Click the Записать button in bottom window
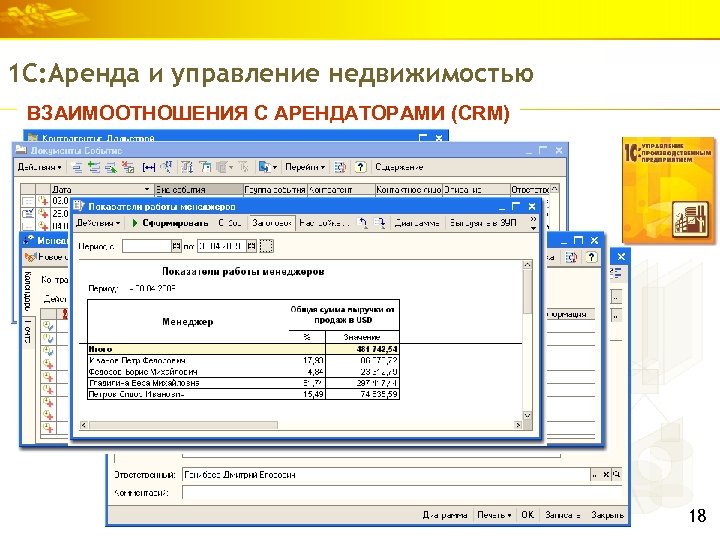Screen dimensions: 720x540 [563, 515]
